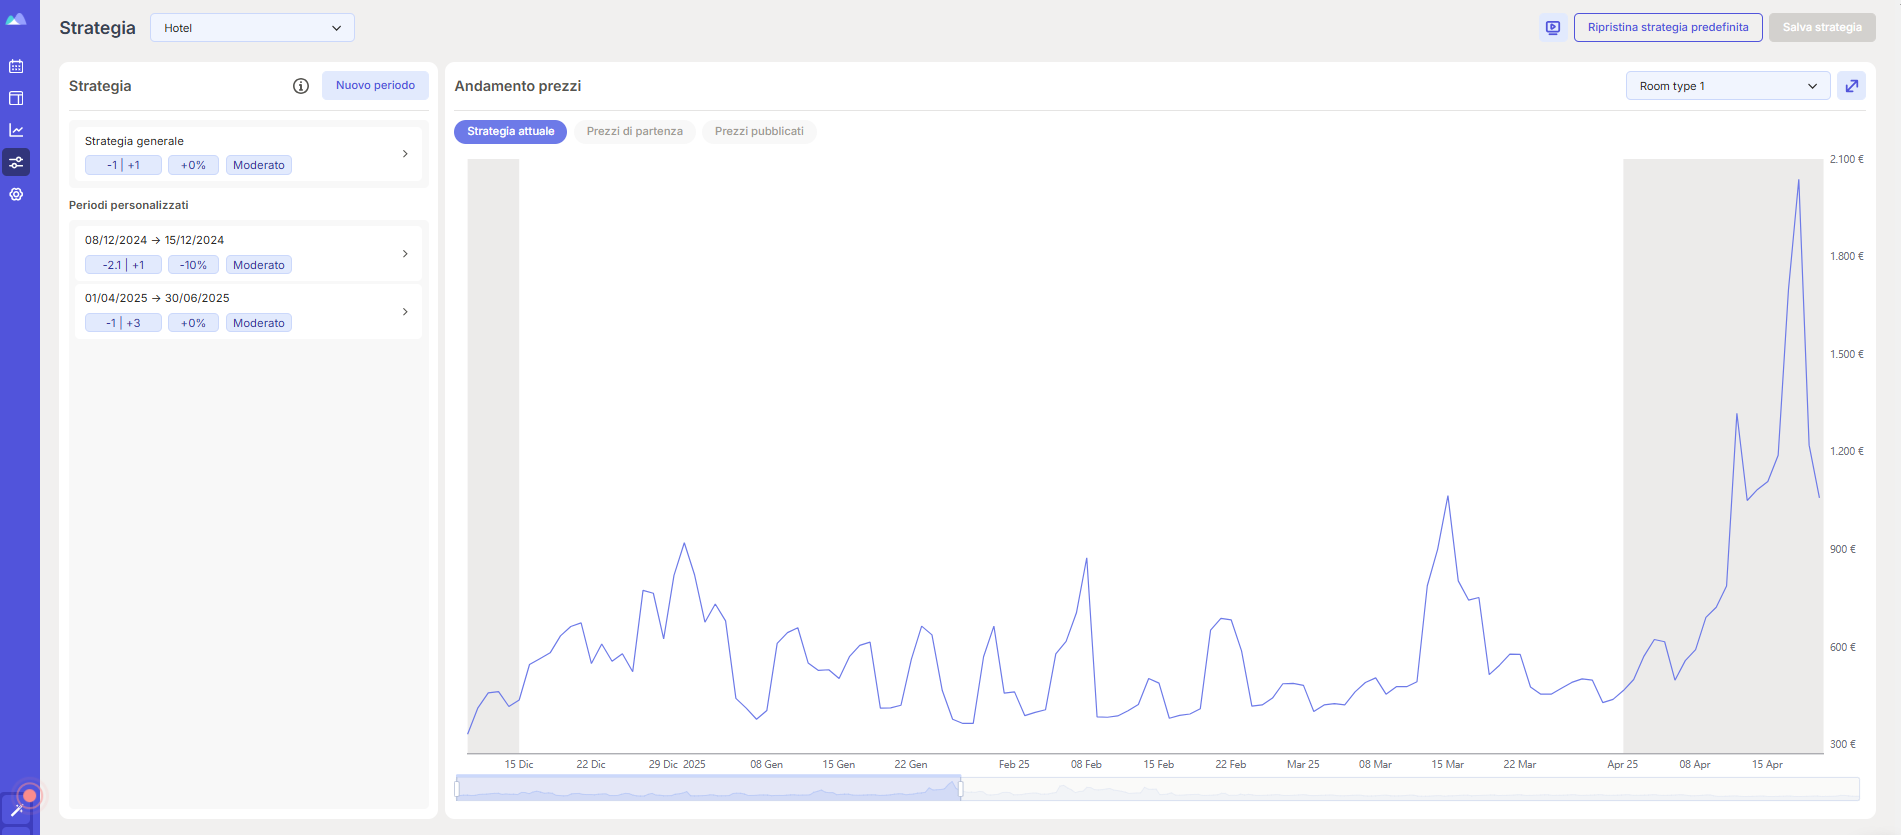This screenshot has width=1901, height=835.
Task: Select the Strategia attuale tab
Action: click(x=510, y=132)
